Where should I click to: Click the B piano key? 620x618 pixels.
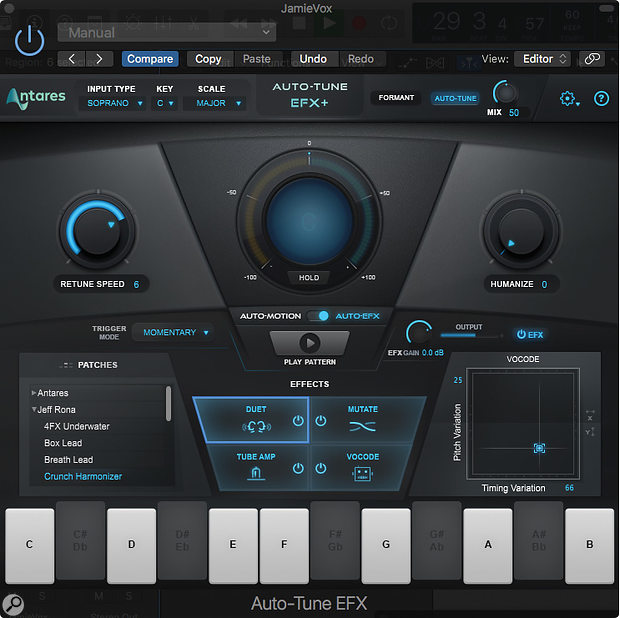589,546
